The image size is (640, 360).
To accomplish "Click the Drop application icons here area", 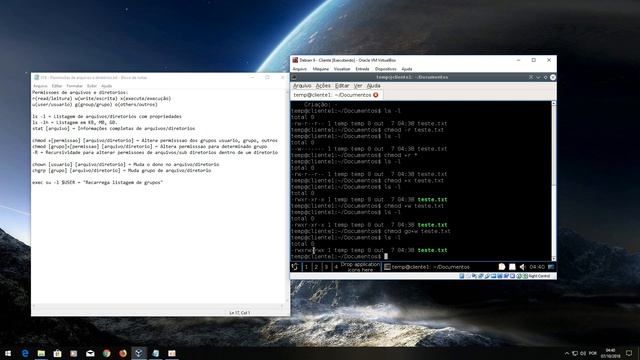I will click(360, 267).
